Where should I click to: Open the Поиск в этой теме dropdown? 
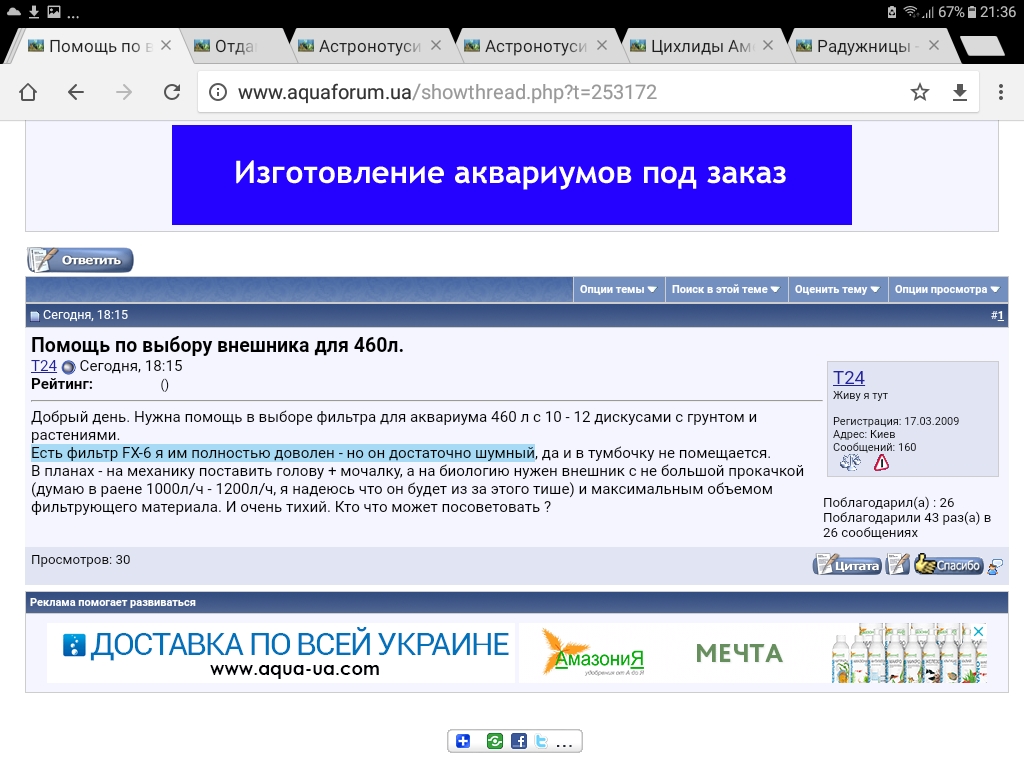coord(726,289)
